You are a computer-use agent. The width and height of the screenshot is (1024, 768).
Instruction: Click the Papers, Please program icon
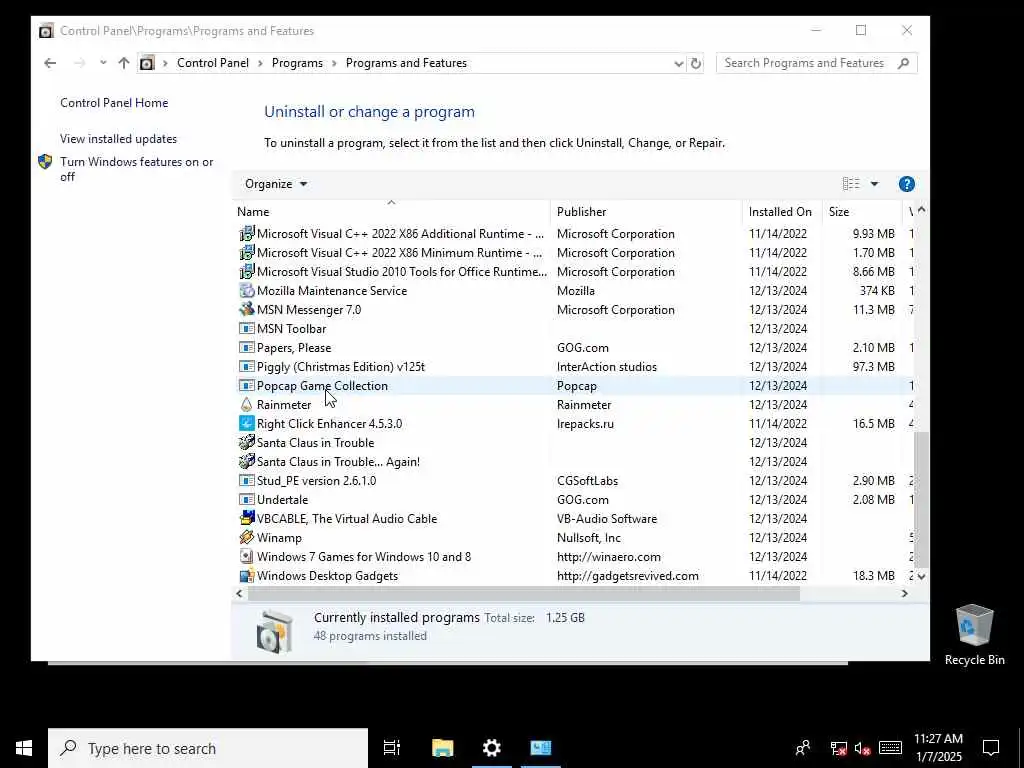[x=246, y=348]
